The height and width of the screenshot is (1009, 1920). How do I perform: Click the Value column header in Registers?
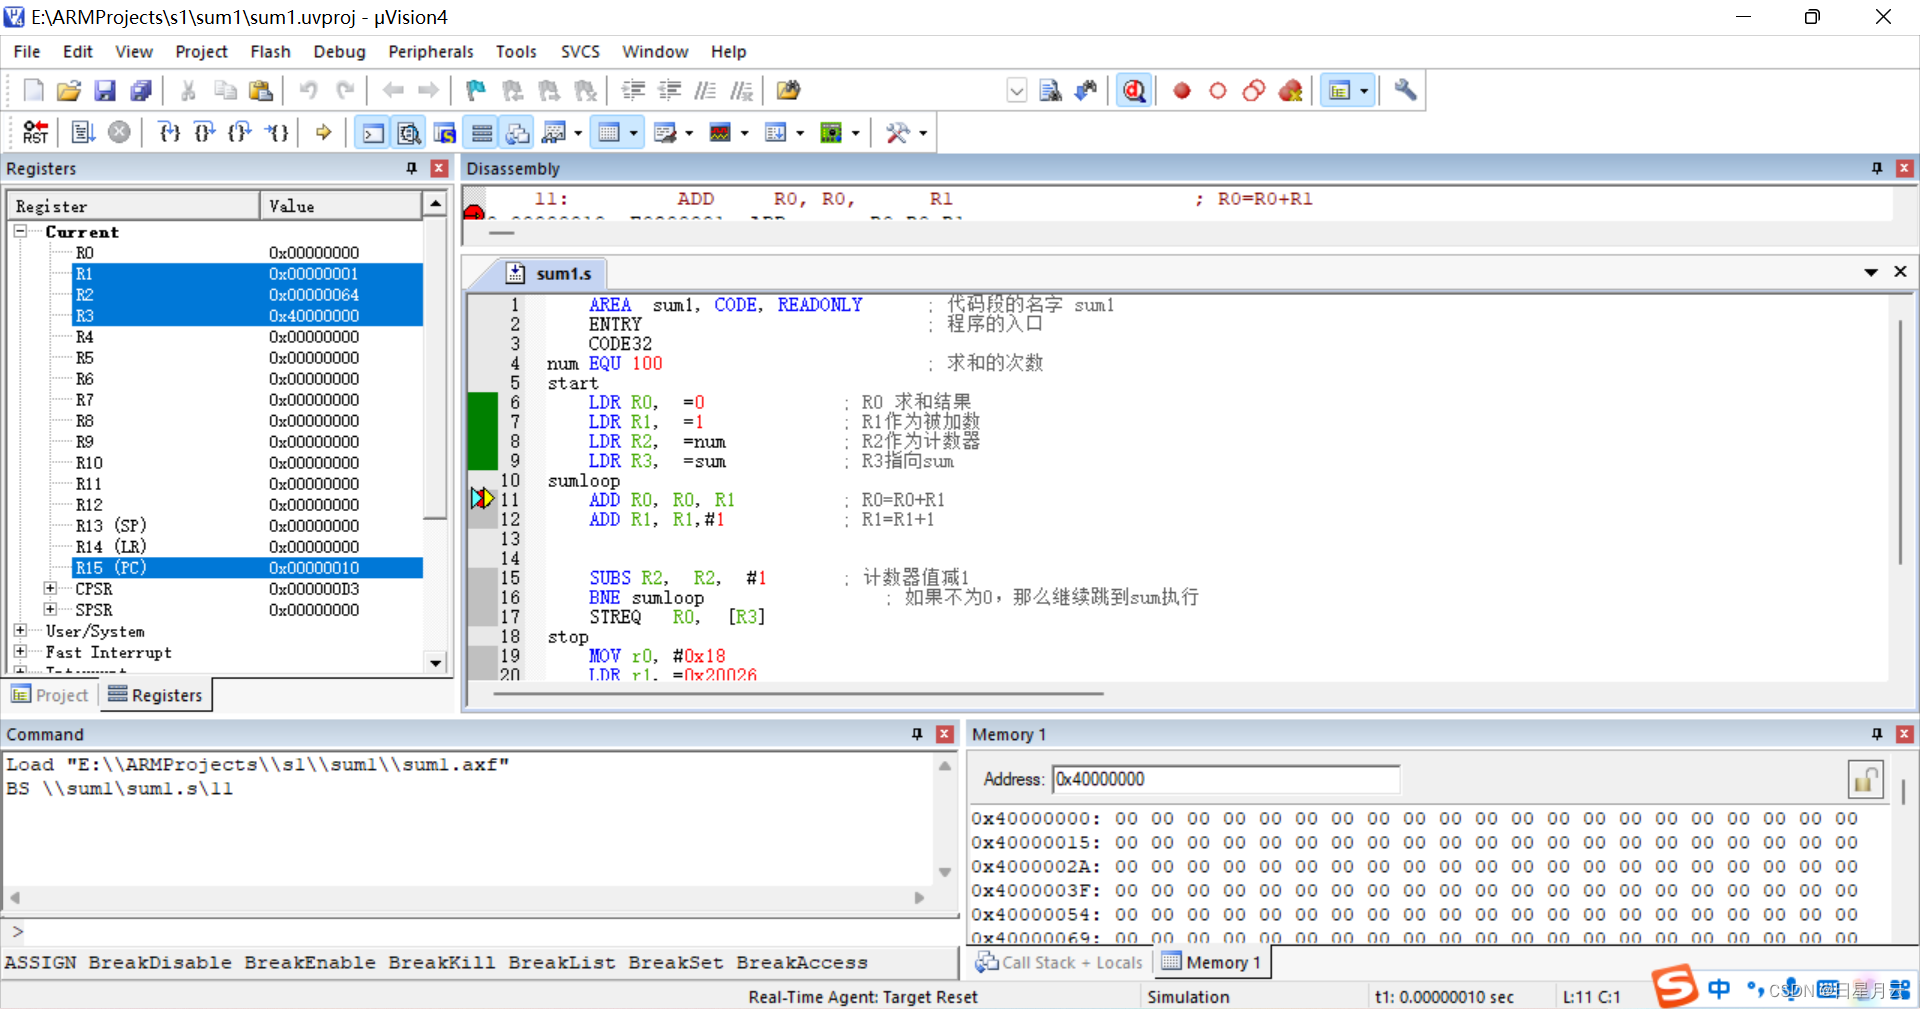click(341, 206)
